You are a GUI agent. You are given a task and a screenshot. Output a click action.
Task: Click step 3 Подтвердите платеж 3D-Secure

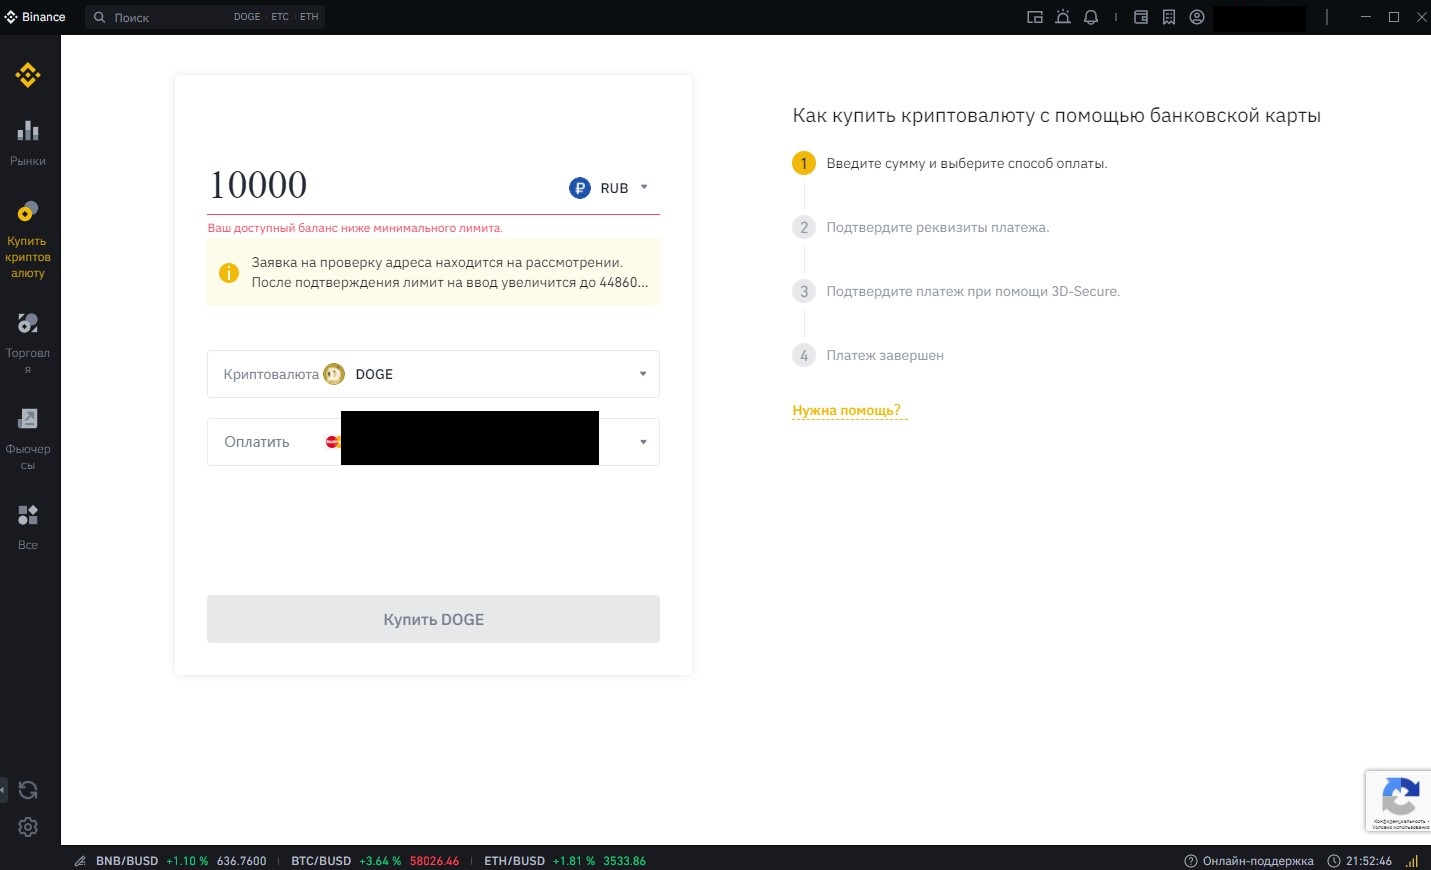[x=973, y=291]
